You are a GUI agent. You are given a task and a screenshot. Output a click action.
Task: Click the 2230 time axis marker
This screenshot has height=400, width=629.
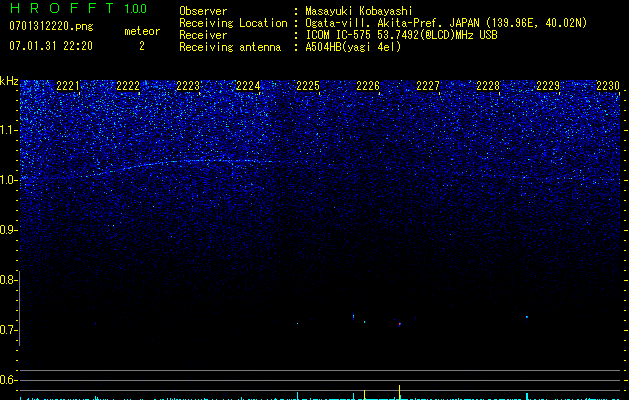608,86
